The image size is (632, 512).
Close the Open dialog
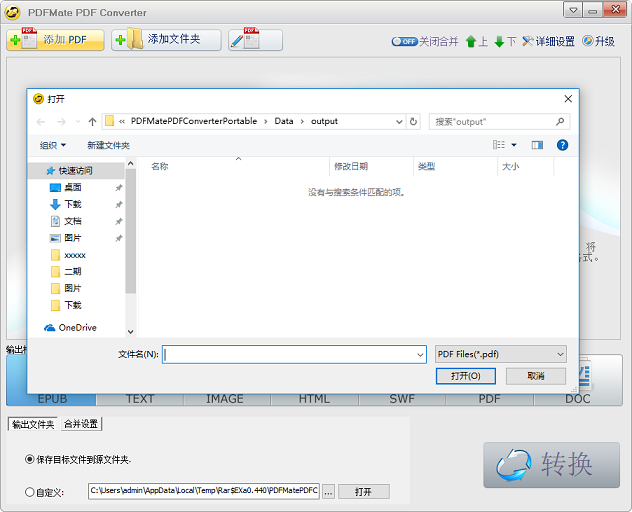(568, 99)
